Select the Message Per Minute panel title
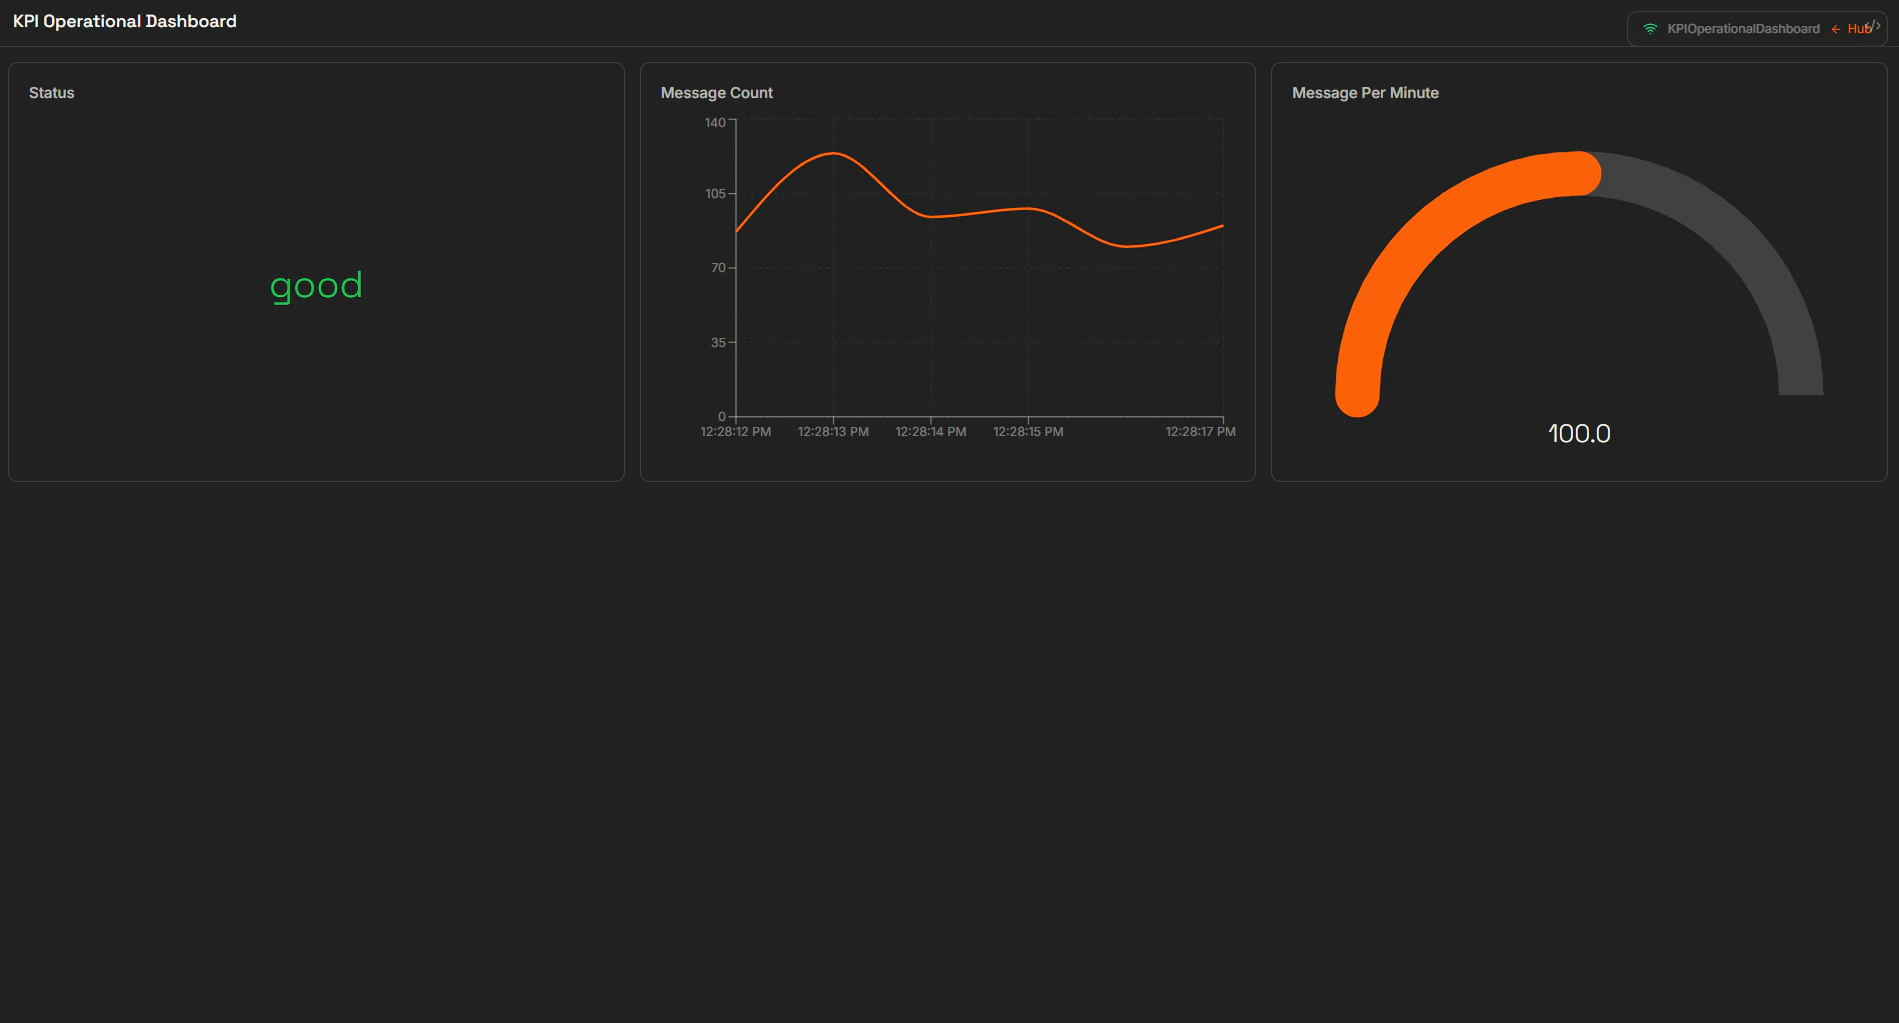The height and width of the screenshot is (1023, 1899). [1366, 92]
